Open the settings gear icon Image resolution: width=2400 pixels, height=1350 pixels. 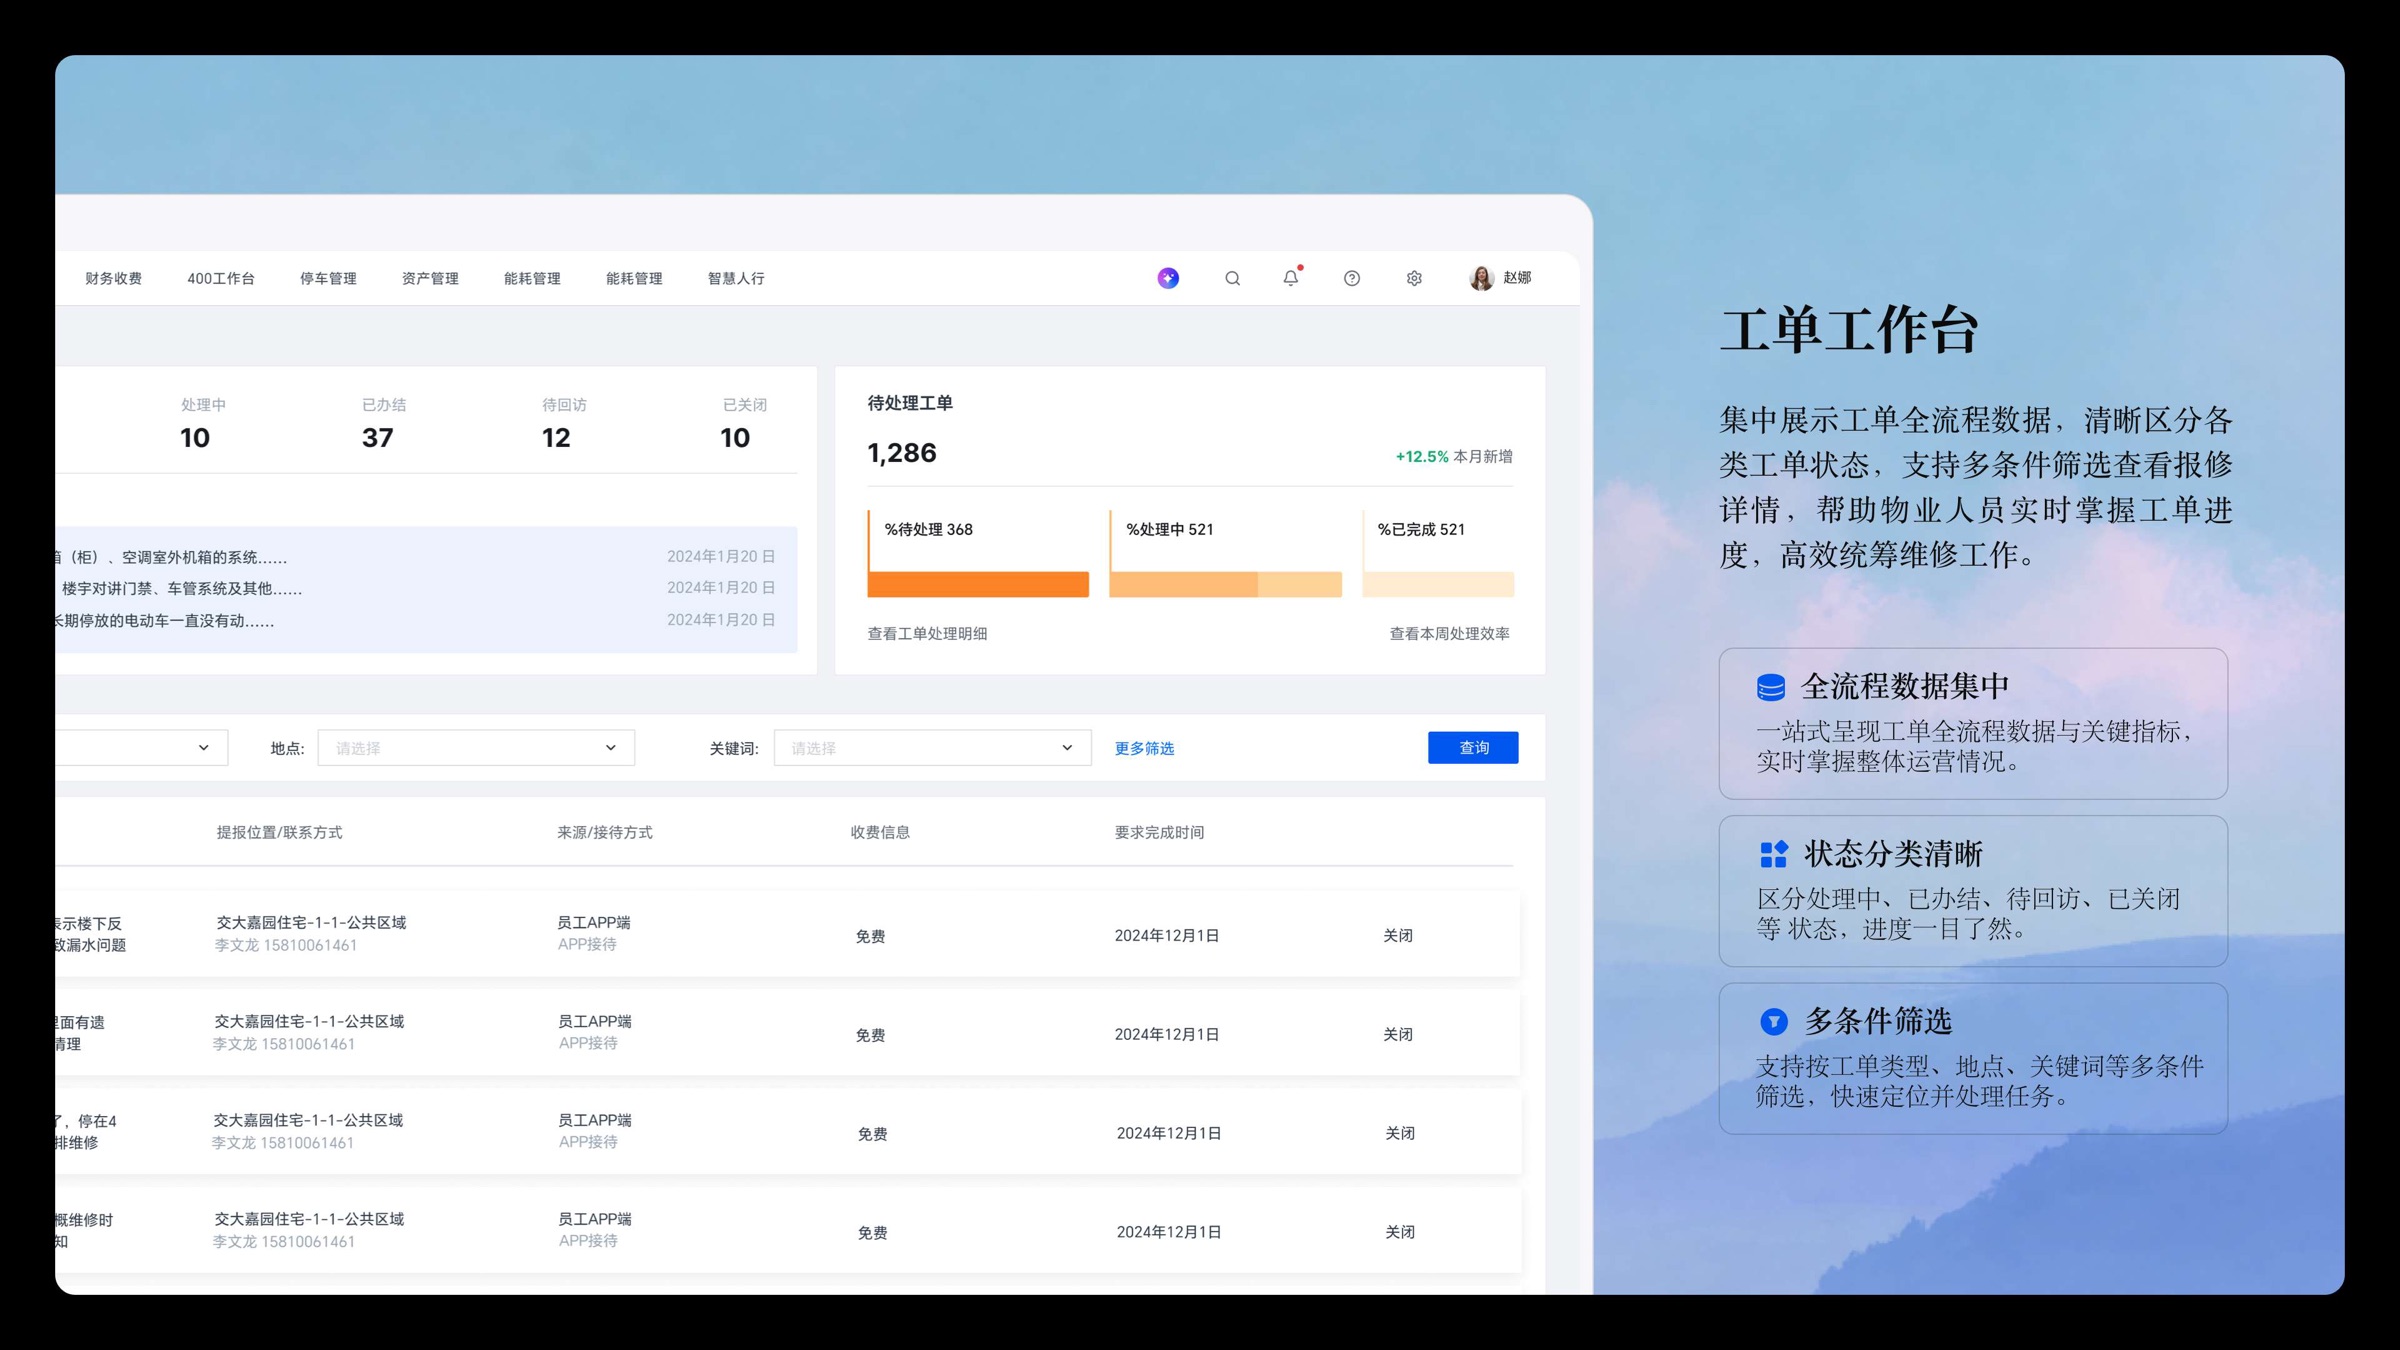pyautogui.click(x=1414, y=278)
